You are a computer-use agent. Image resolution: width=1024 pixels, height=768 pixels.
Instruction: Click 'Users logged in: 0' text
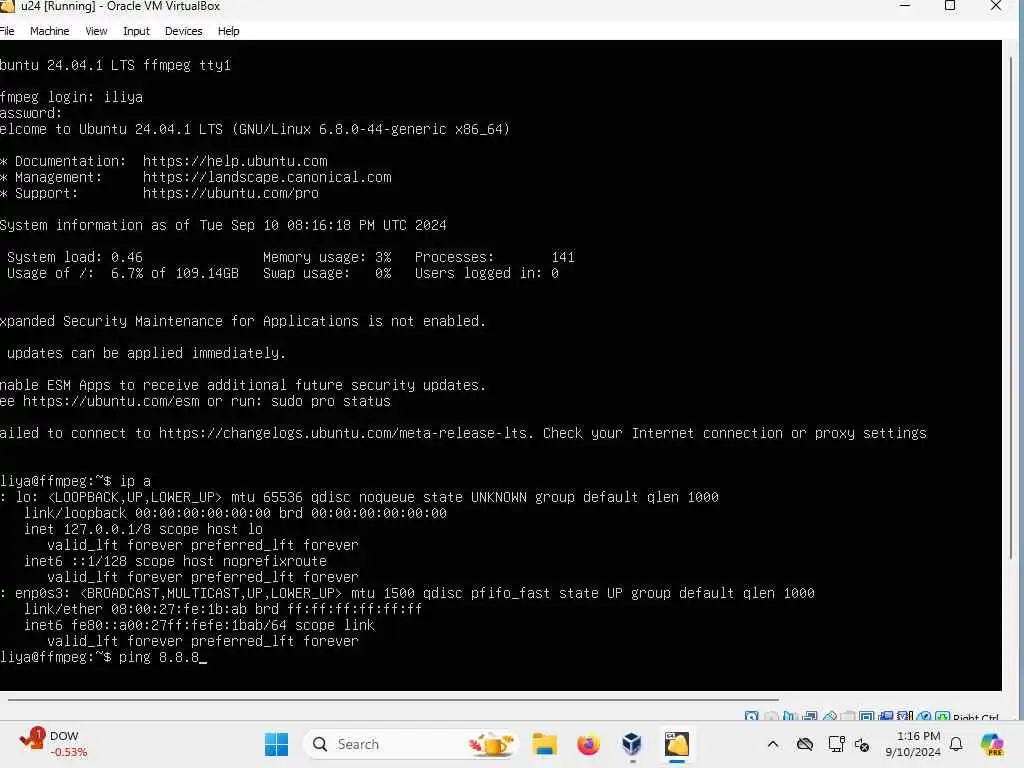[x=487, y=273]
